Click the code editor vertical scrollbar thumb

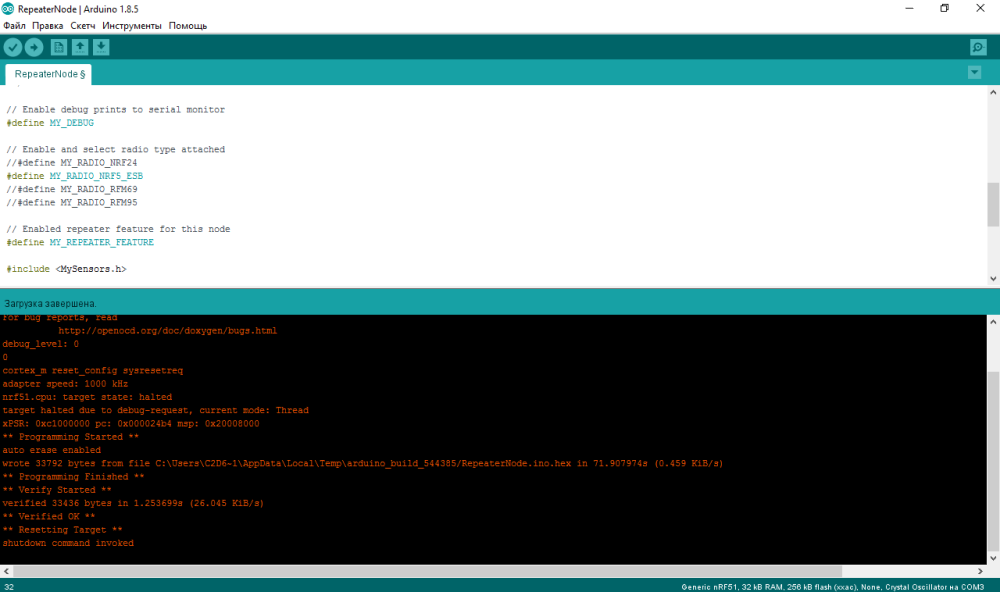pyautogui.click(x=993, y=204)
